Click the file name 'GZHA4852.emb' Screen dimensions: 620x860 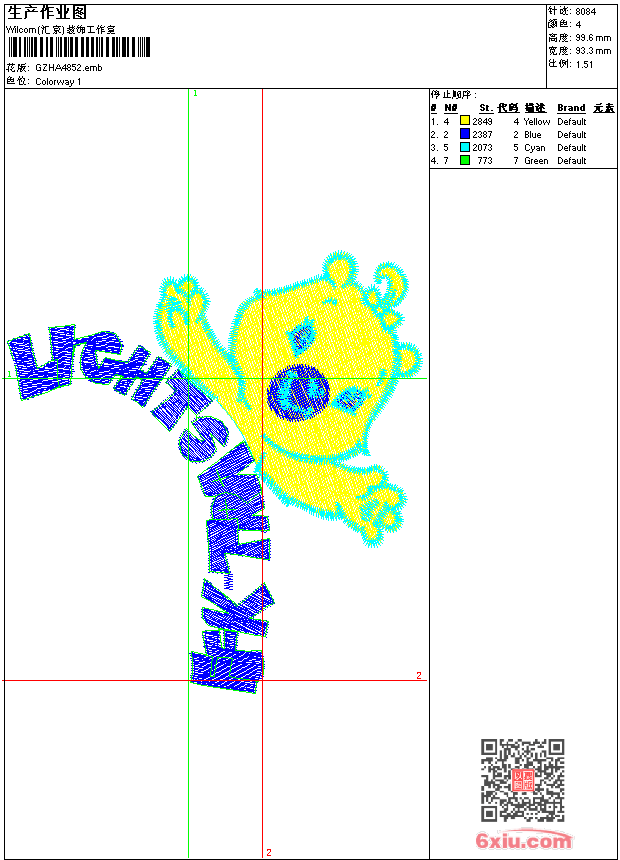click(69, 68)
